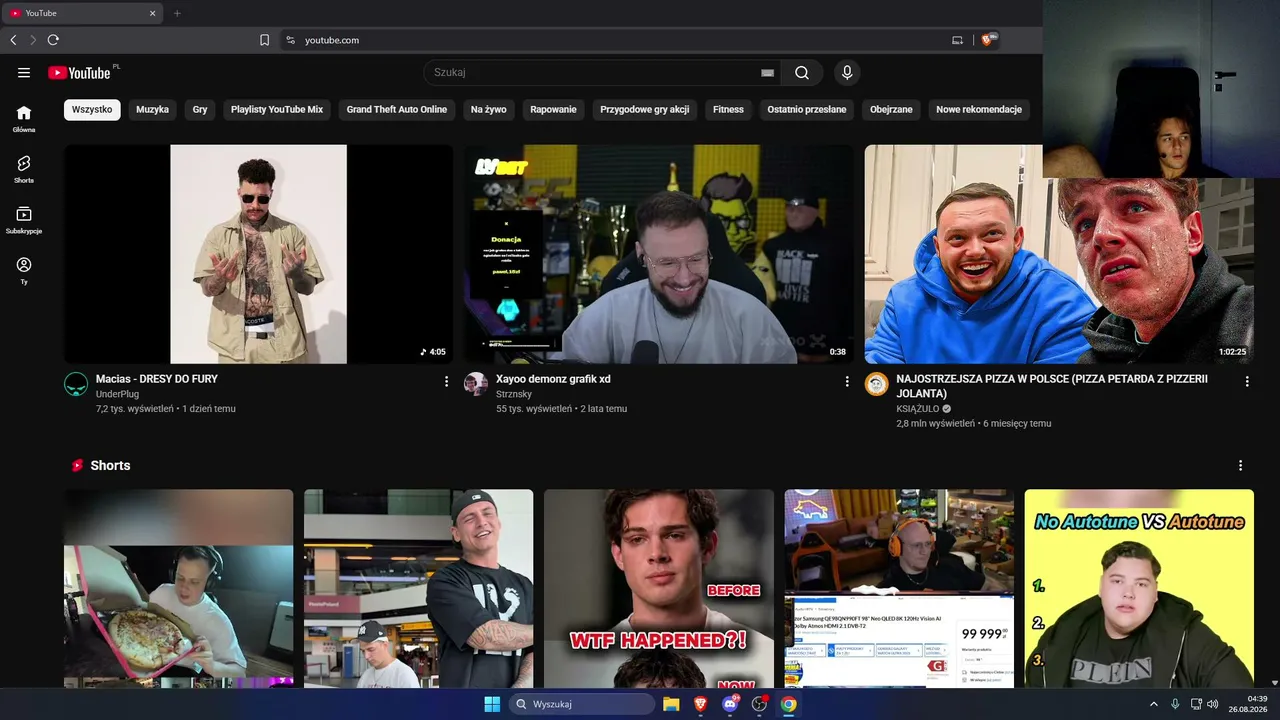Image resolution: width=1280 pixels, height=720 pixels.
Task: Open volume settings in system tray
Action: pyautogui.click(x=1212, y=704)
